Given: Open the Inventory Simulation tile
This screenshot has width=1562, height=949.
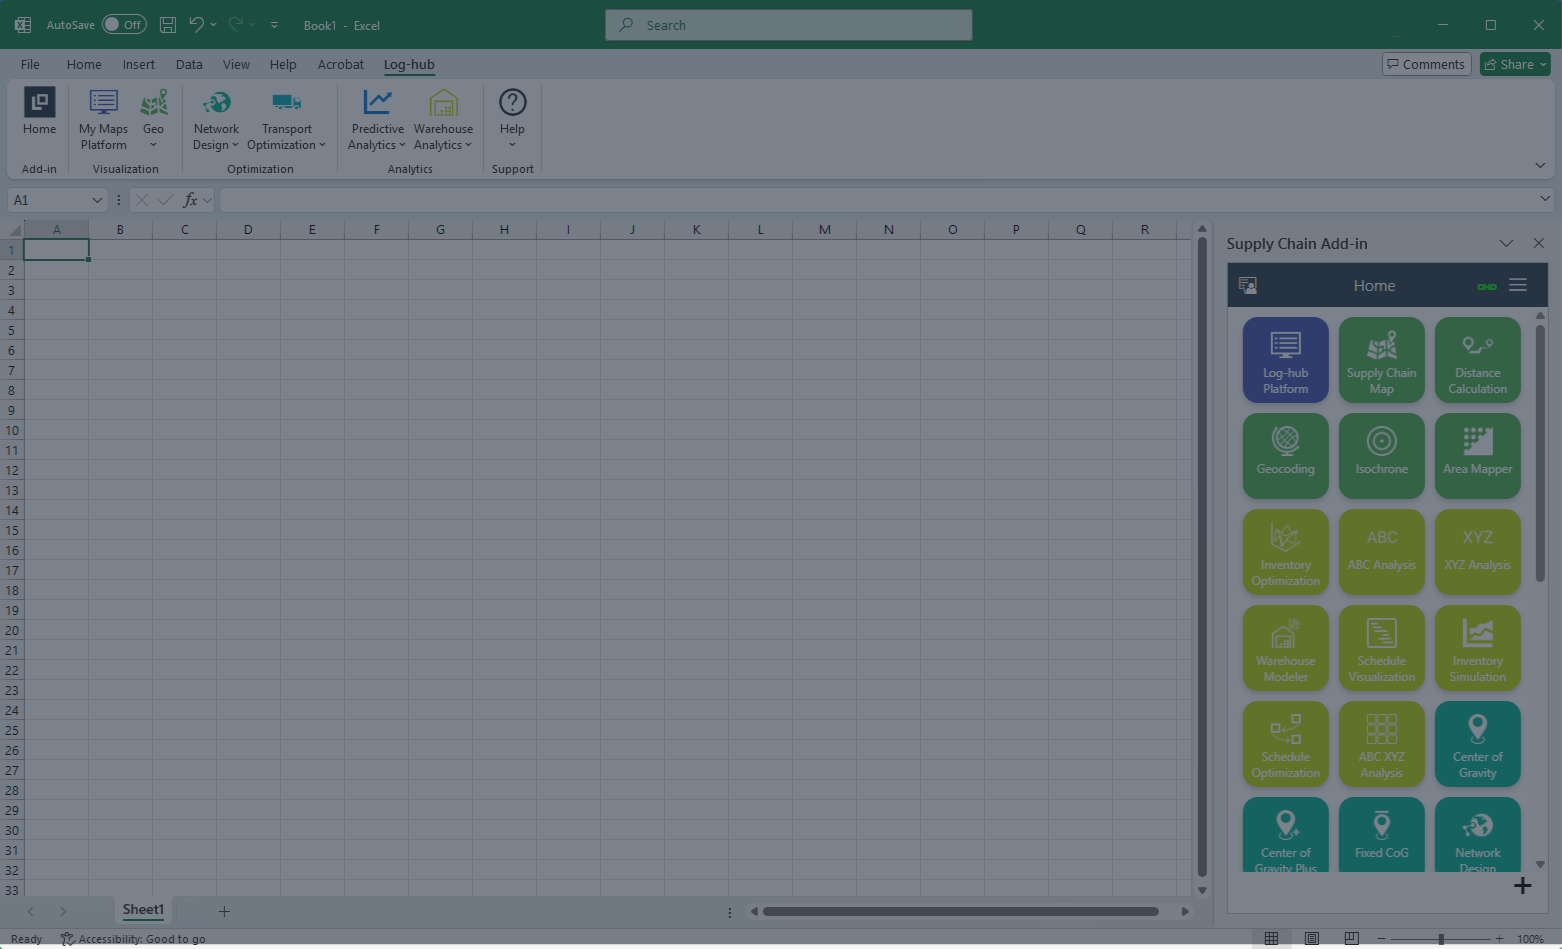Looking at the screenshot, I should point(1477,648).
